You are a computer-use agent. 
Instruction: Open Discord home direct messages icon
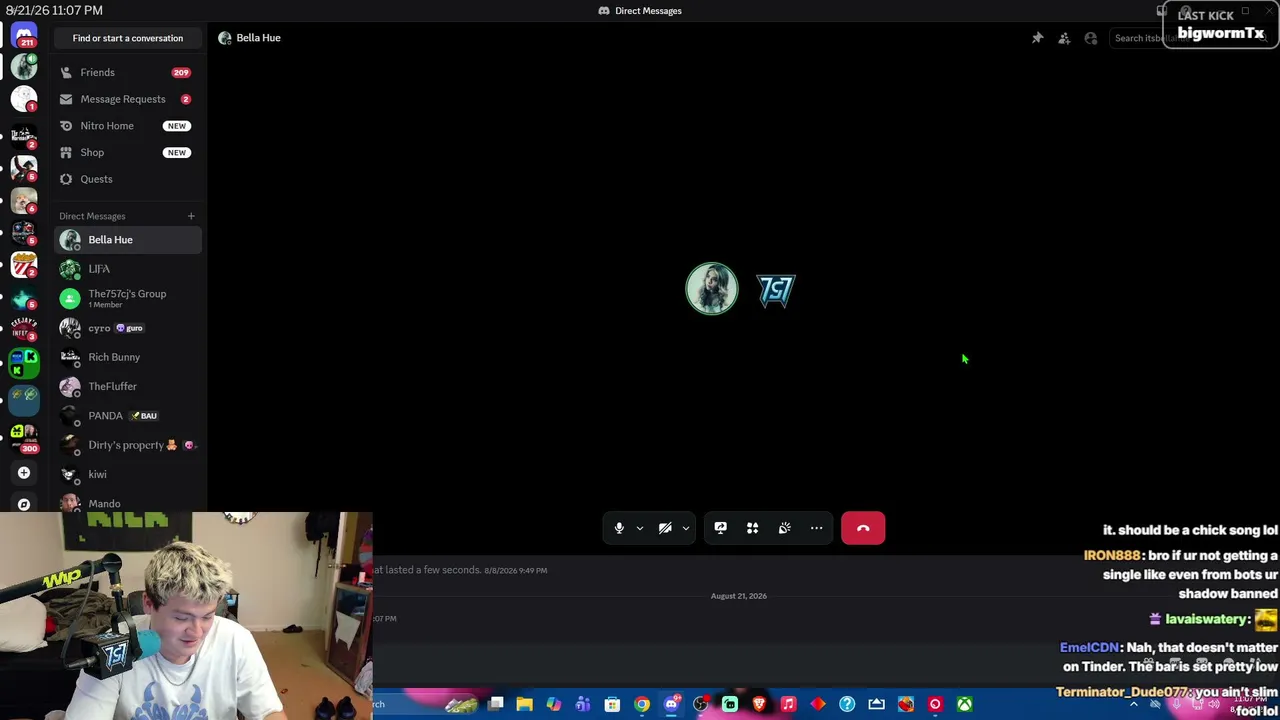[24, 35]
